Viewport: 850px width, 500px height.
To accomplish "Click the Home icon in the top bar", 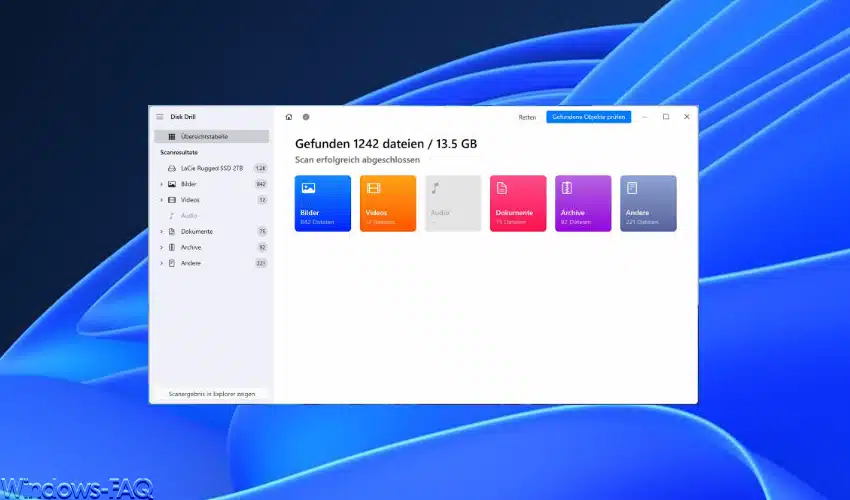I will [x=289, y=117].
